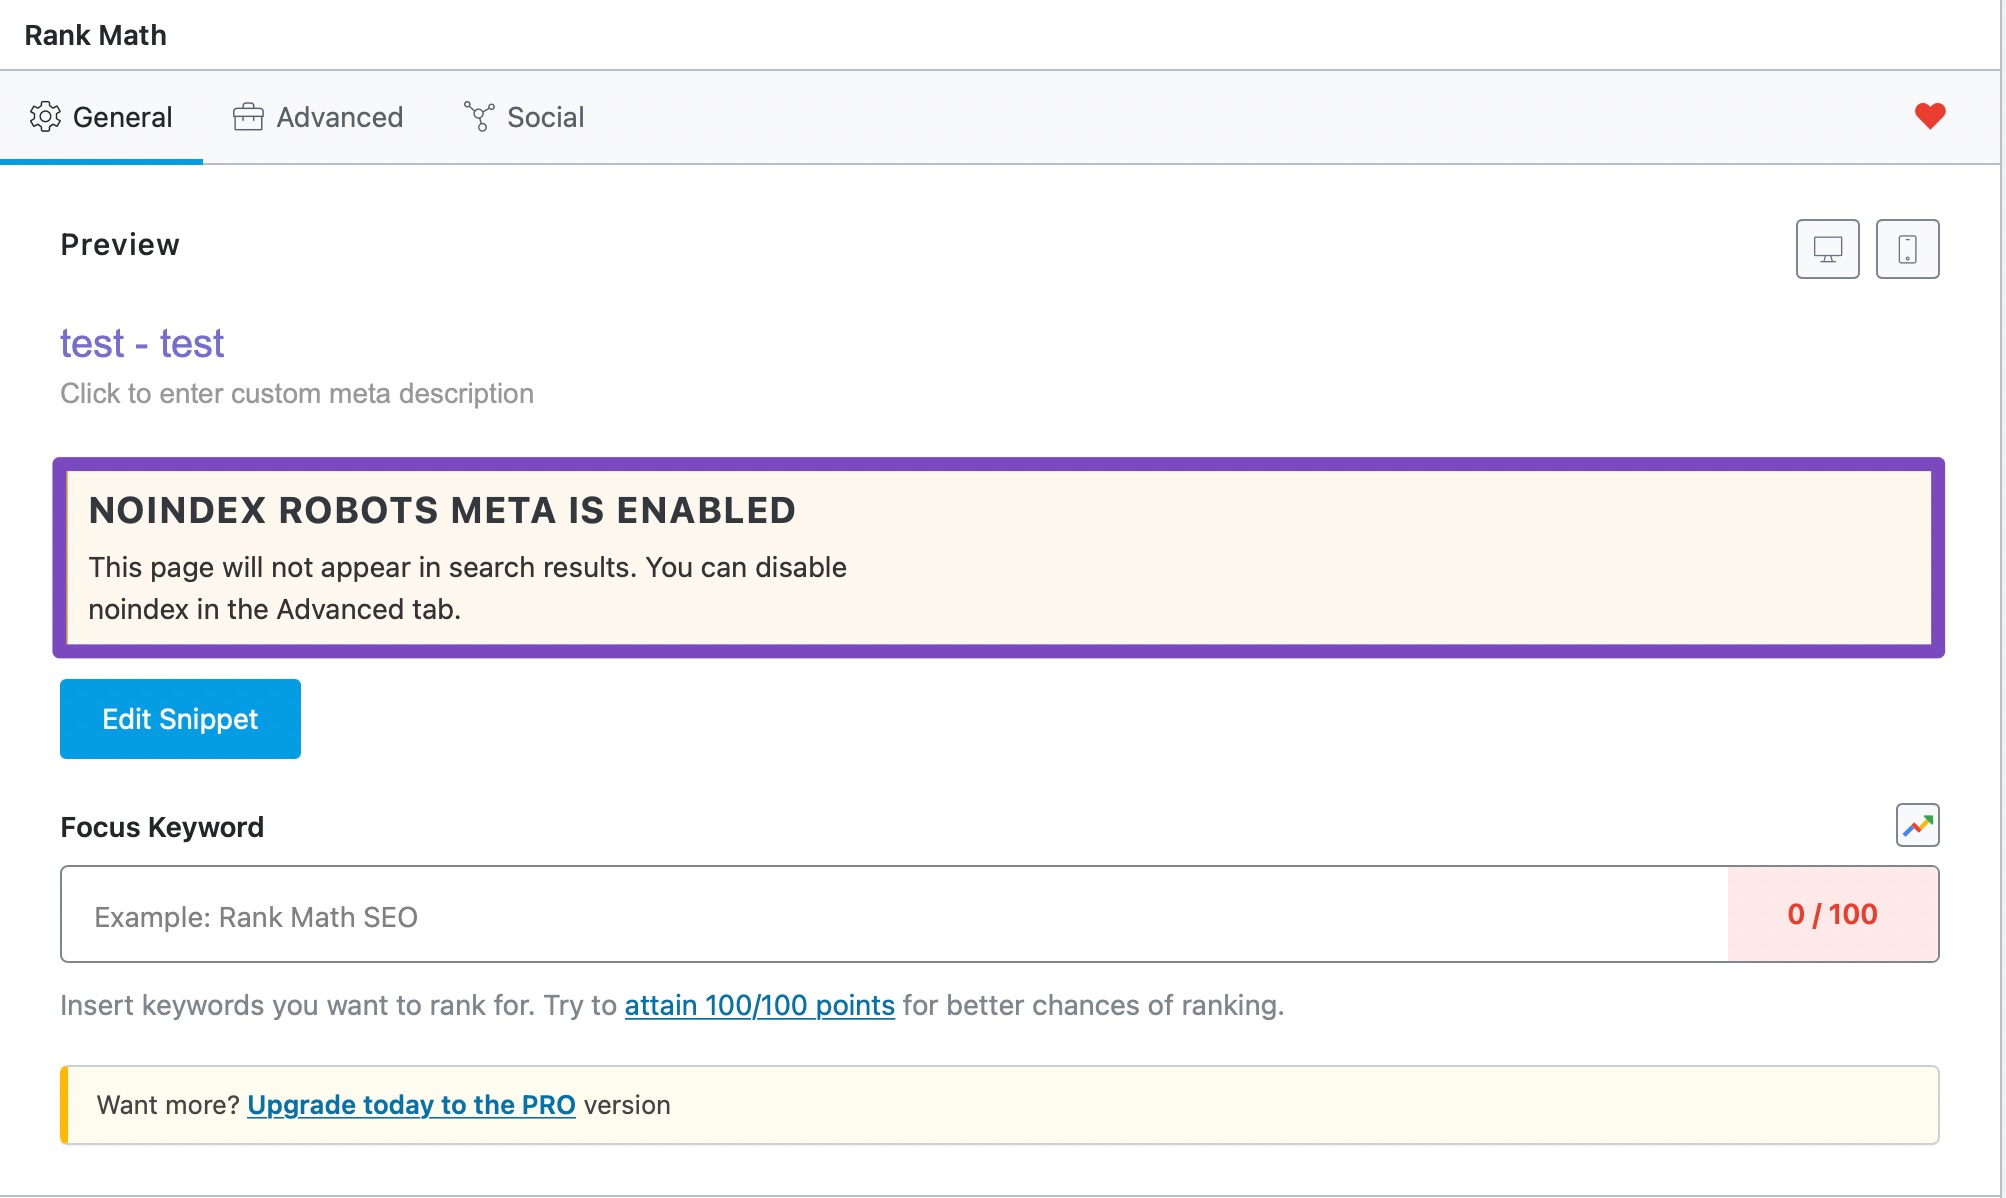Click the Focus Keyword label
This screenshot has width=2006, height=1198.
(162, 827)
